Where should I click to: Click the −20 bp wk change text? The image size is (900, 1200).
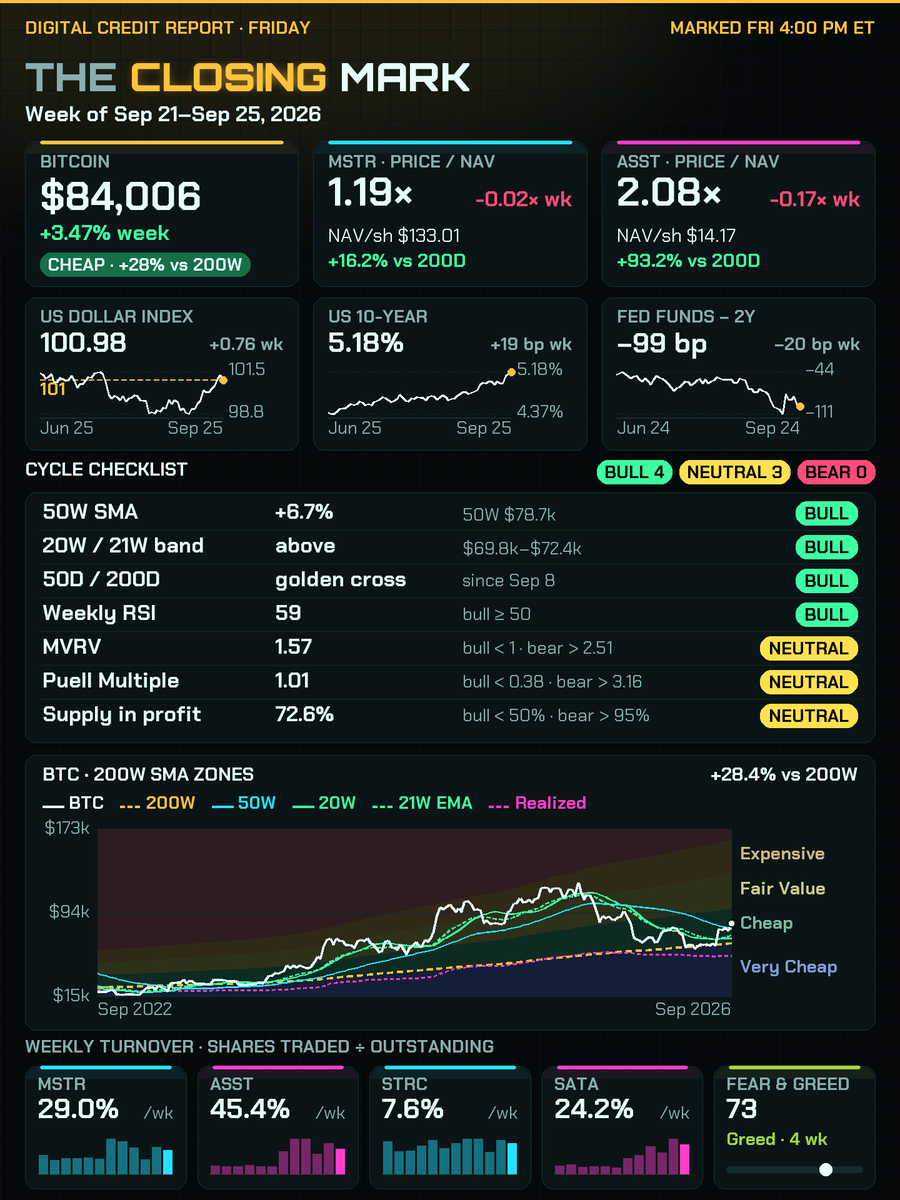click(817, 344)
